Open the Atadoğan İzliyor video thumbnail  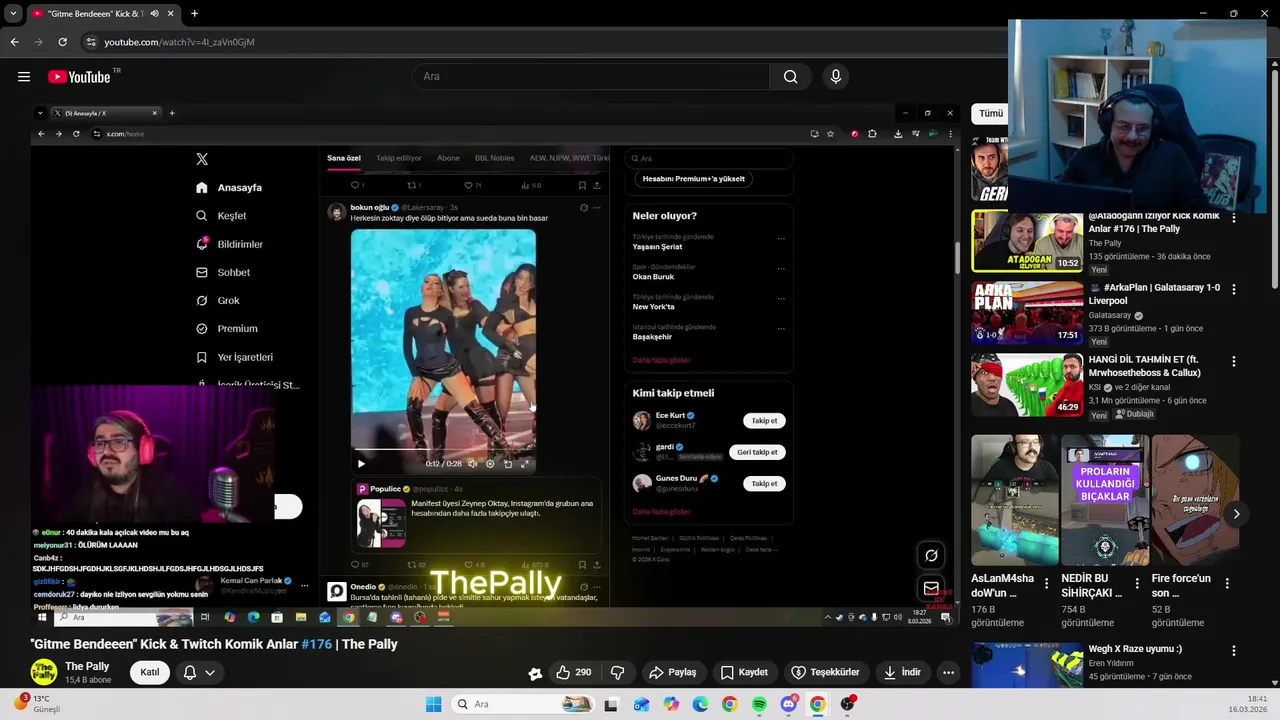pyautogui.click(x=1027, y=241)
